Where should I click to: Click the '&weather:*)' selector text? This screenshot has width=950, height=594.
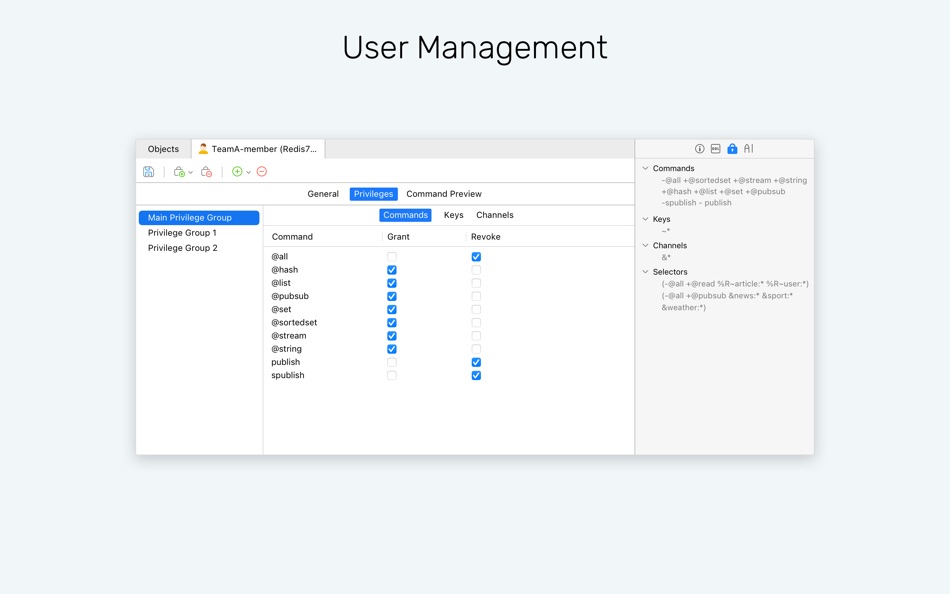(x=683, y=308)
